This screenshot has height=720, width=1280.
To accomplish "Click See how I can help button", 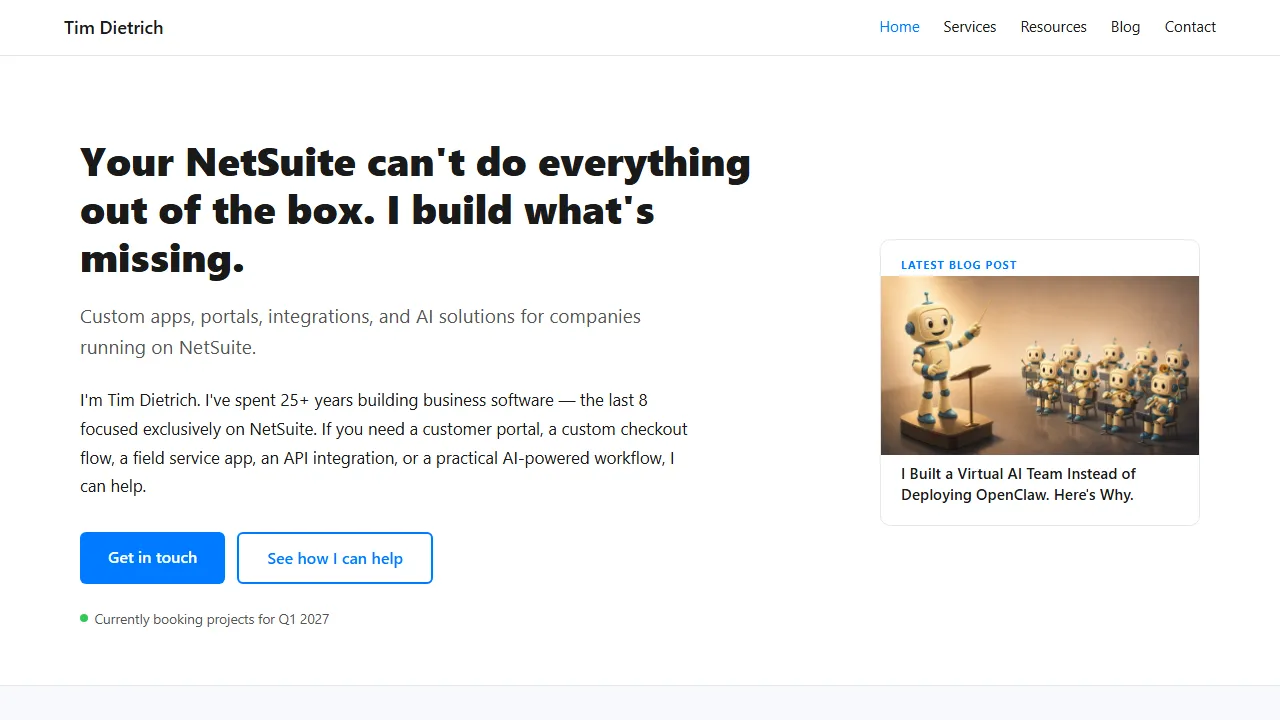I will pos(335,558).
